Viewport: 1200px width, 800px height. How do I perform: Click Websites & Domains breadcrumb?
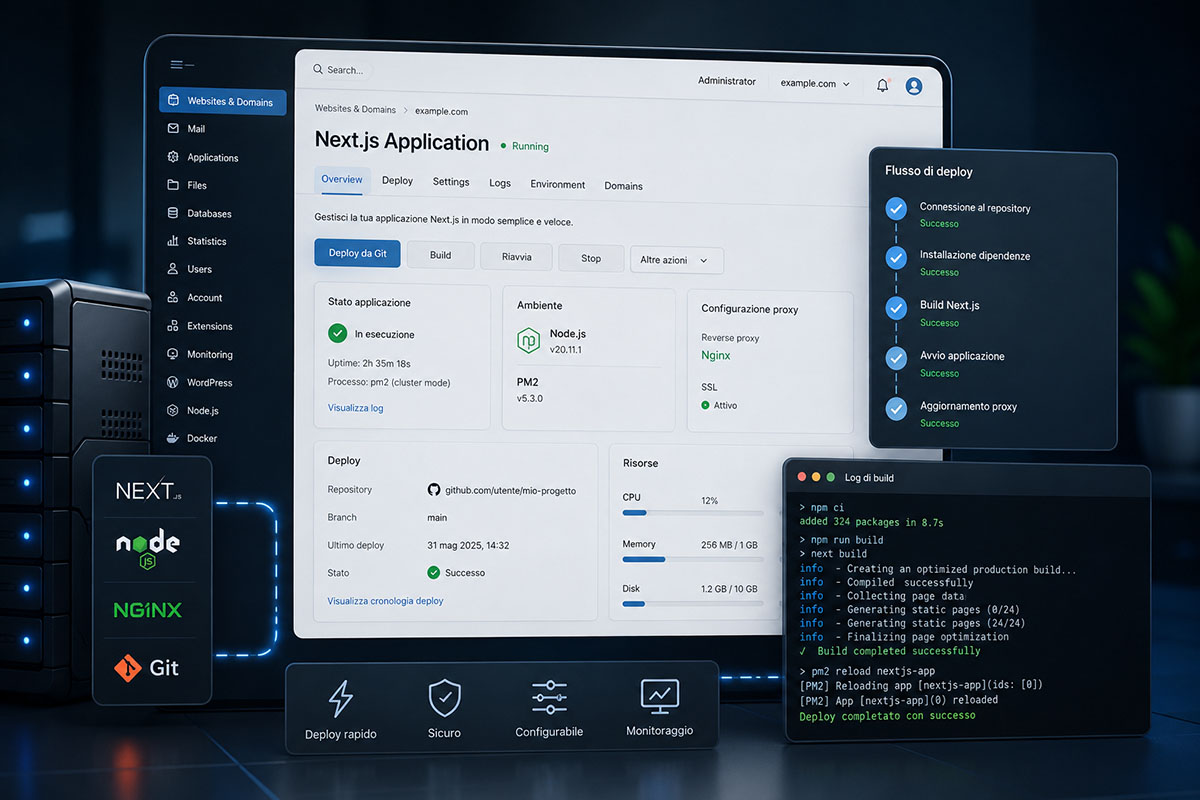[355, 109]
